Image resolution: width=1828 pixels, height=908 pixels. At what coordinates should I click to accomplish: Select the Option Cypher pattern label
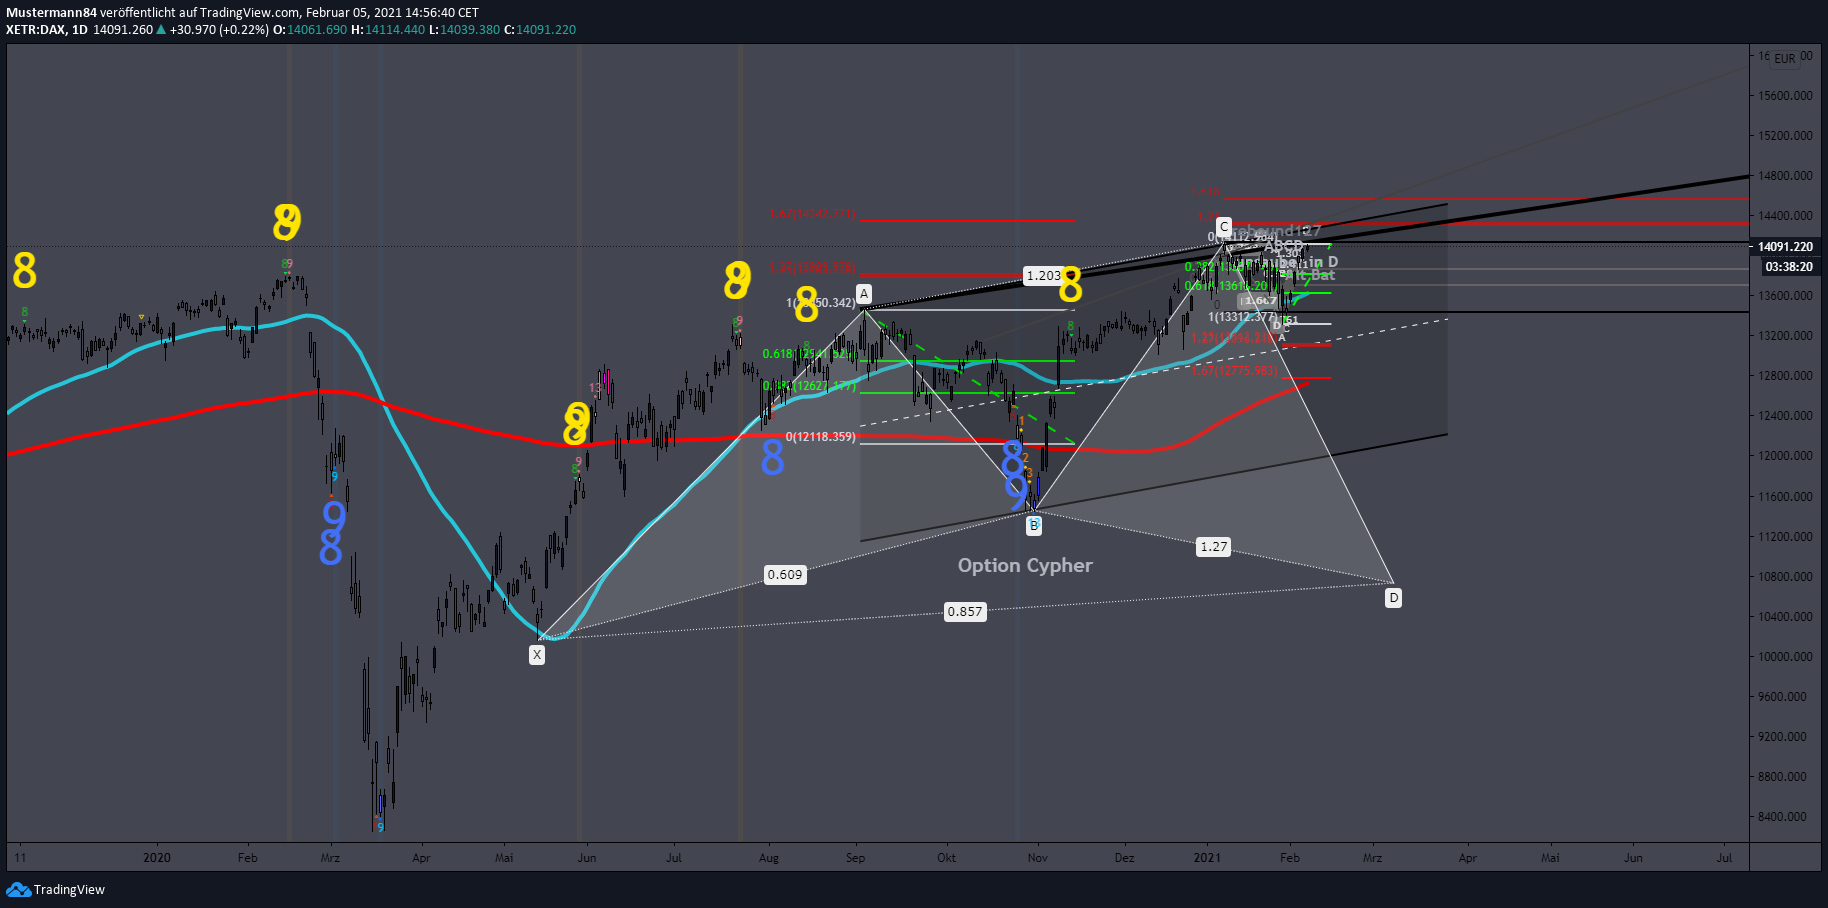pos(1025,565)
